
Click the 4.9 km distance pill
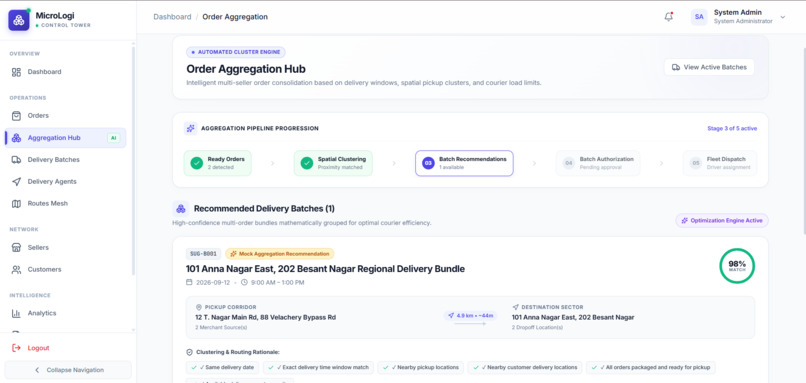470,316
